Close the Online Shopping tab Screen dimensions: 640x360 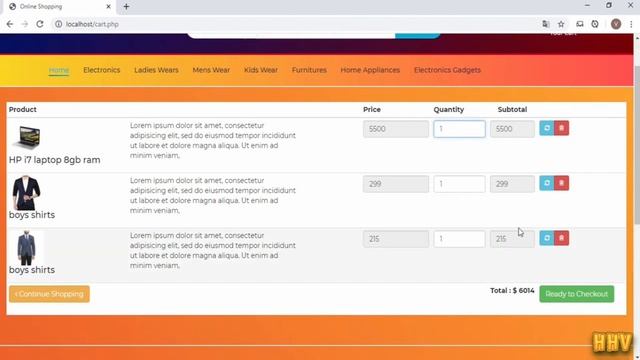[108, 7]
